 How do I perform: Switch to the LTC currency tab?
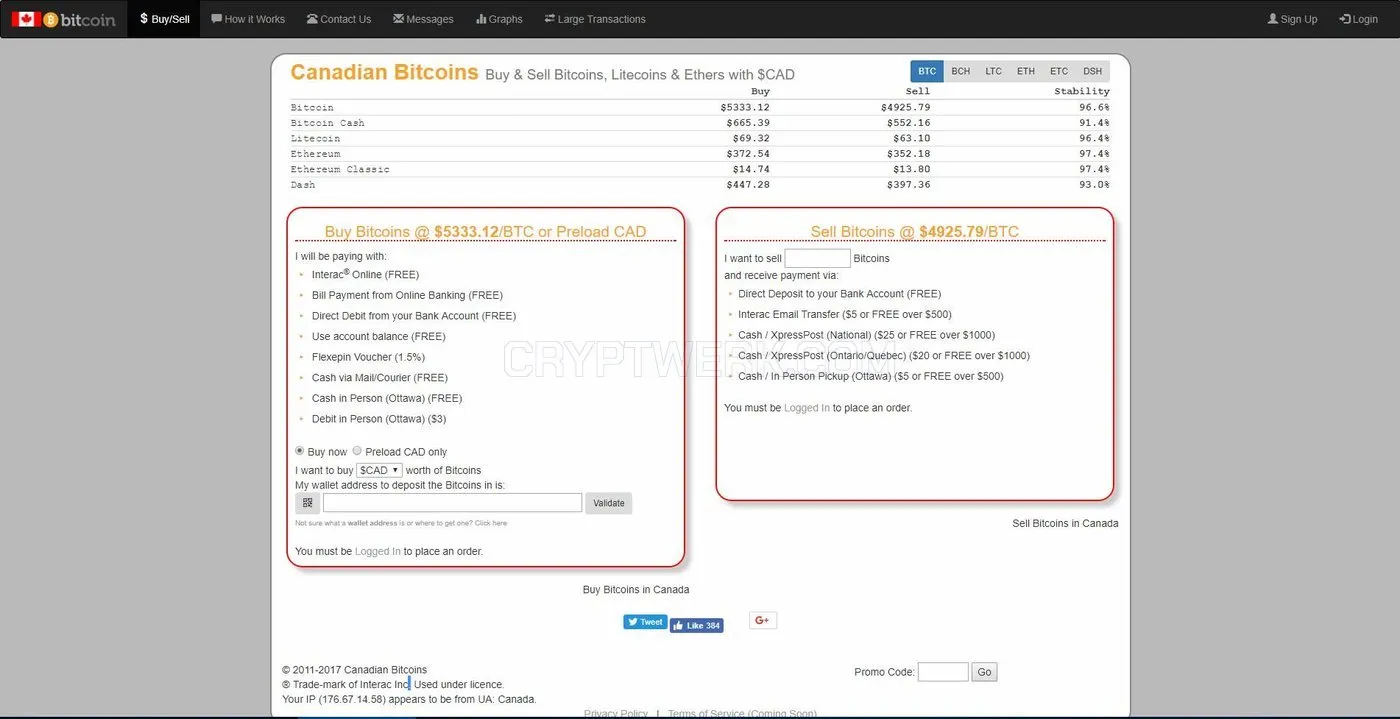click(994, 71)
